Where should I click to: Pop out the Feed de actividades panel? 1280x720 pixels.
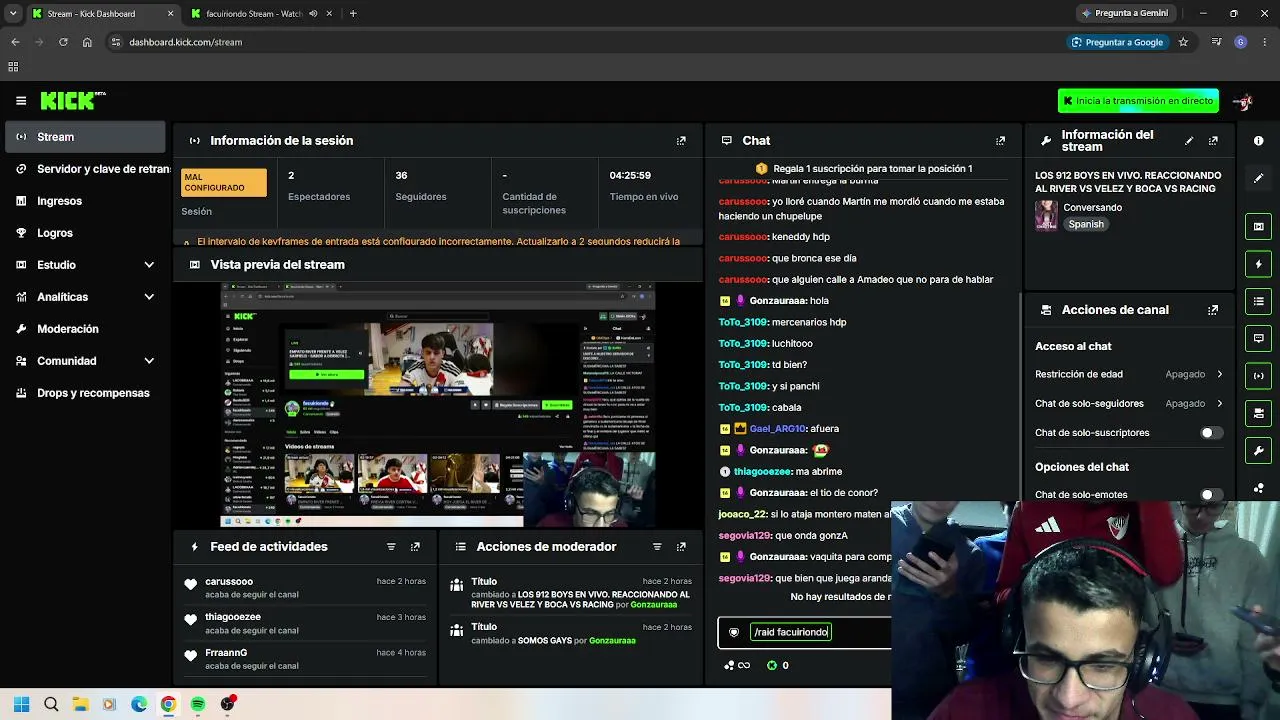click(x=415, y=547)
